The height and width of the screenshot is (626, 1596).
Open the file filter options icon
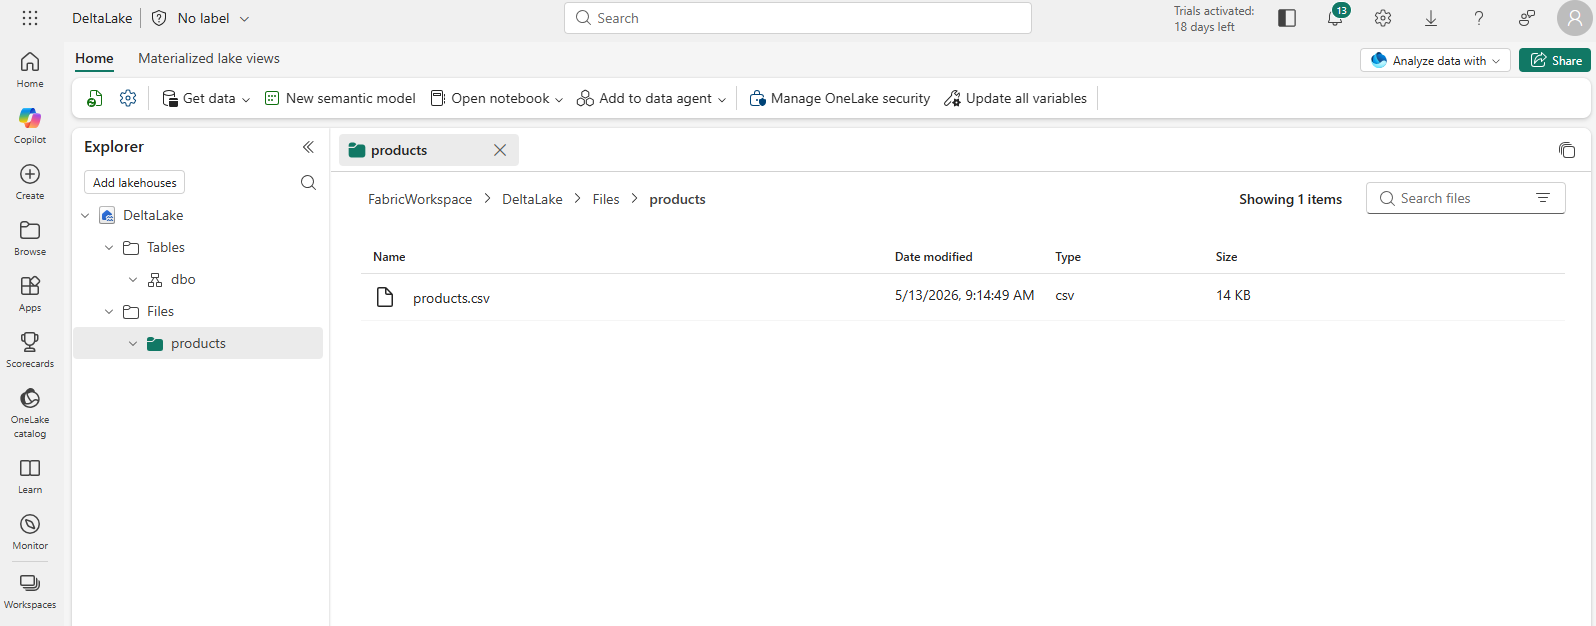(x=1543, y=198)
